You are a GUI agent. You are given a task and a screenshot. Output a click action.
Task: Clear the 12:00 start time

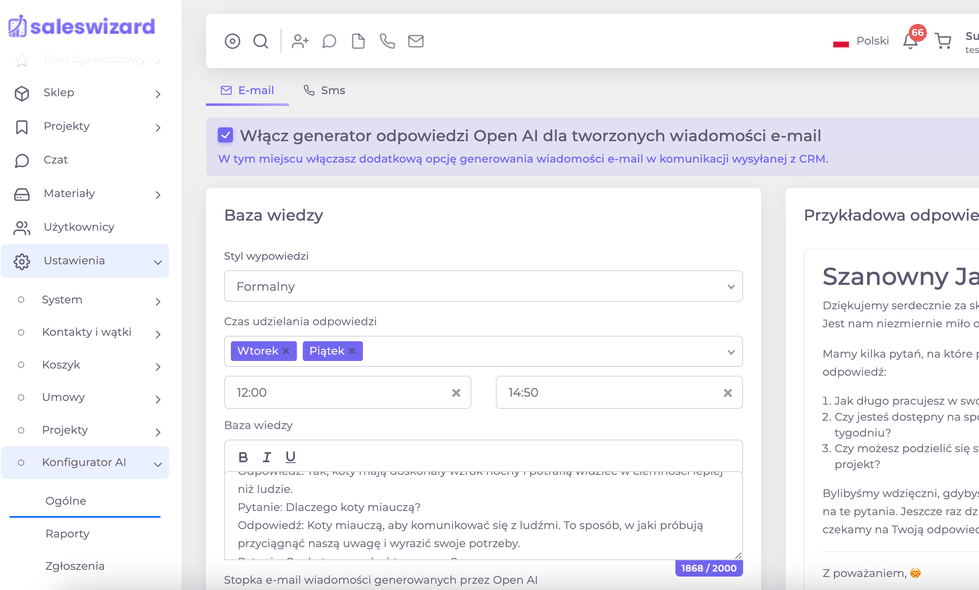[x=456, y=393]
